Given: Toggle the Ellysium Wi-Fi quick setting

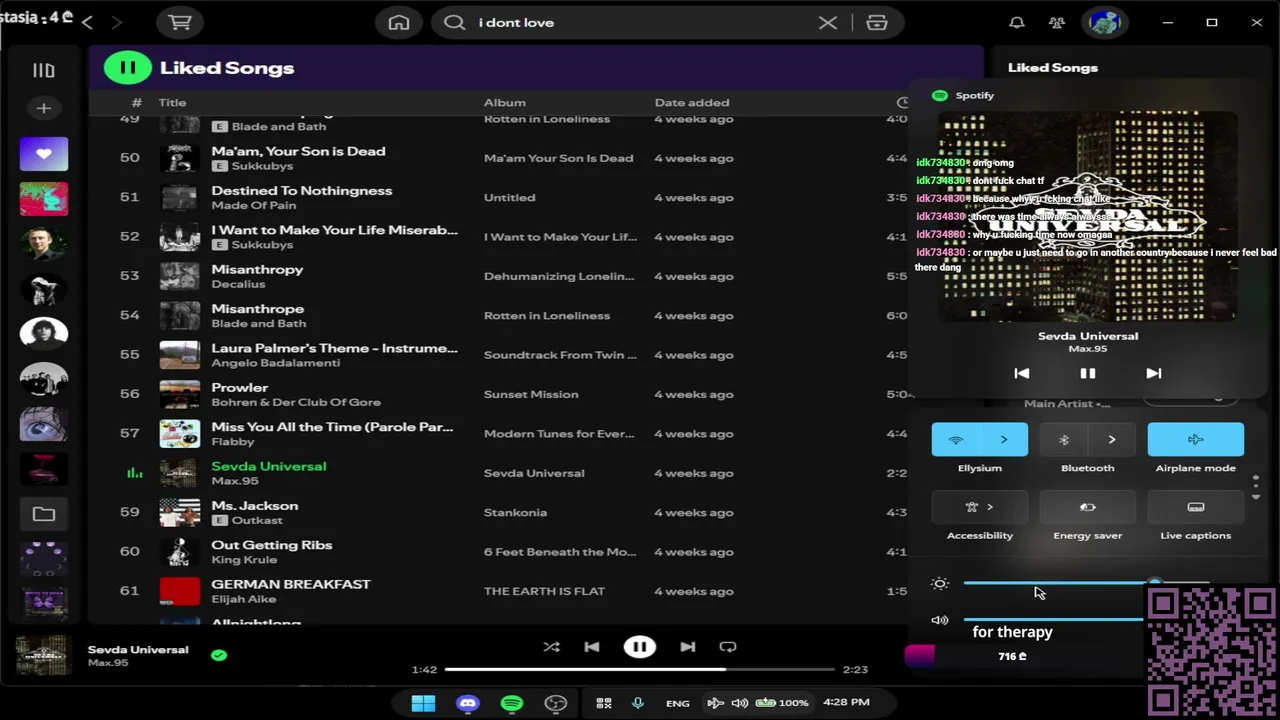Looking at the screenshot, I should 955,440.
